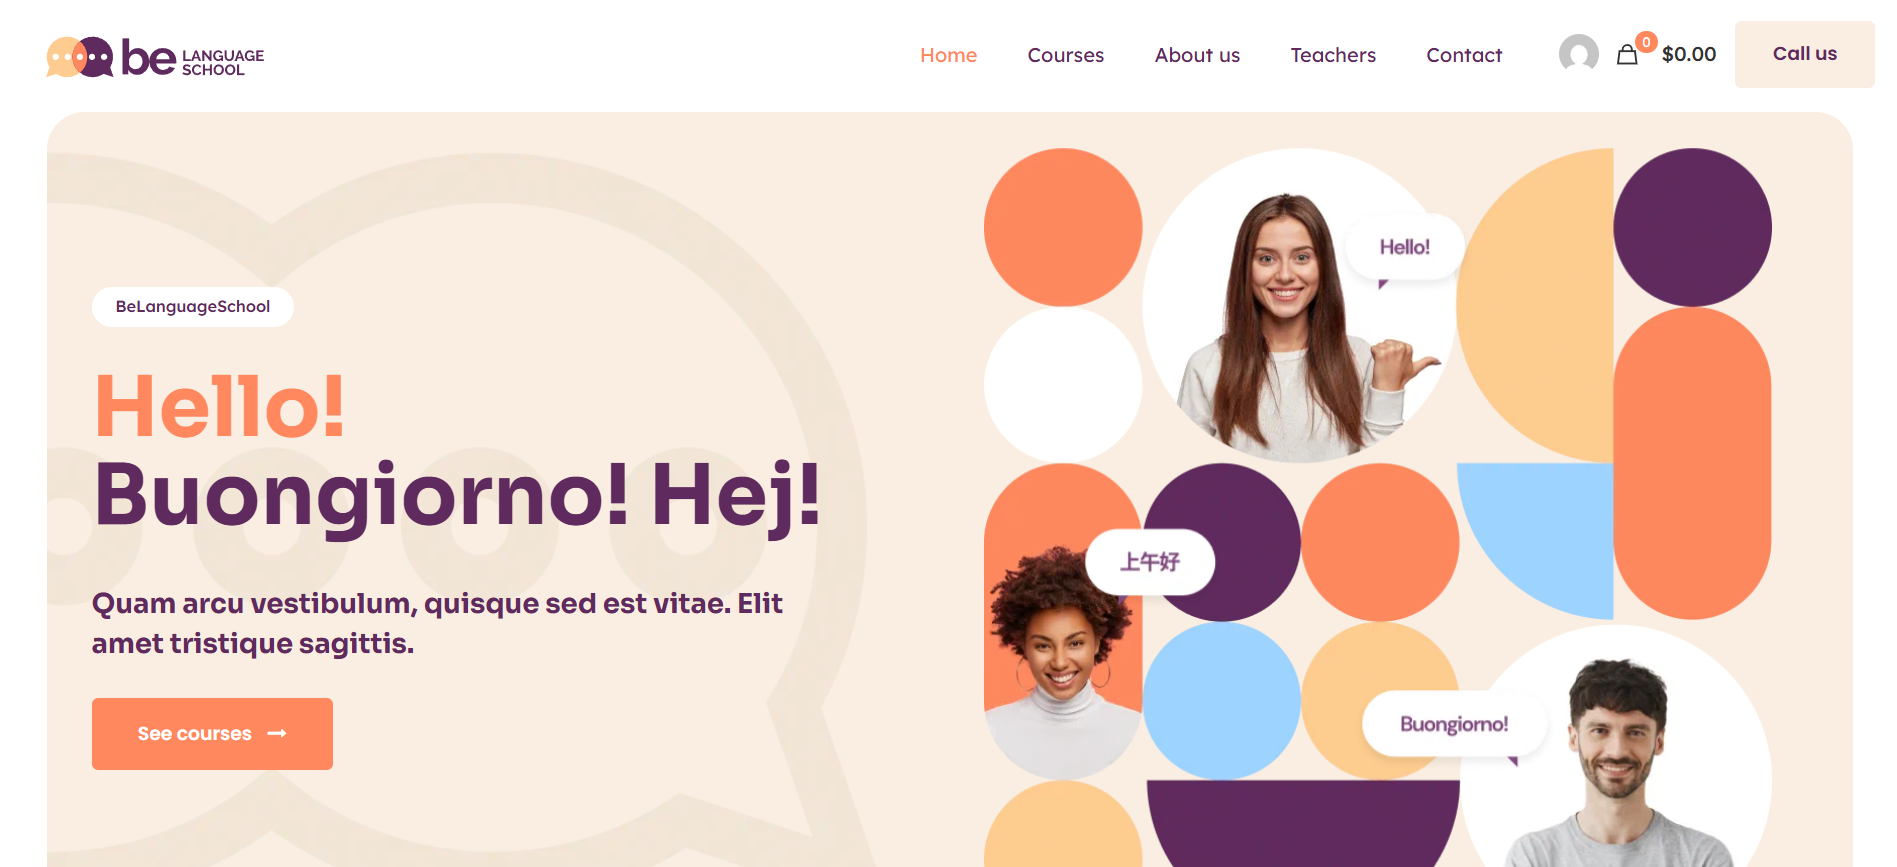Viewport: 1897px width, 867px height.
Task: Click the Call us button
Action: click(x=1804, y=54)
